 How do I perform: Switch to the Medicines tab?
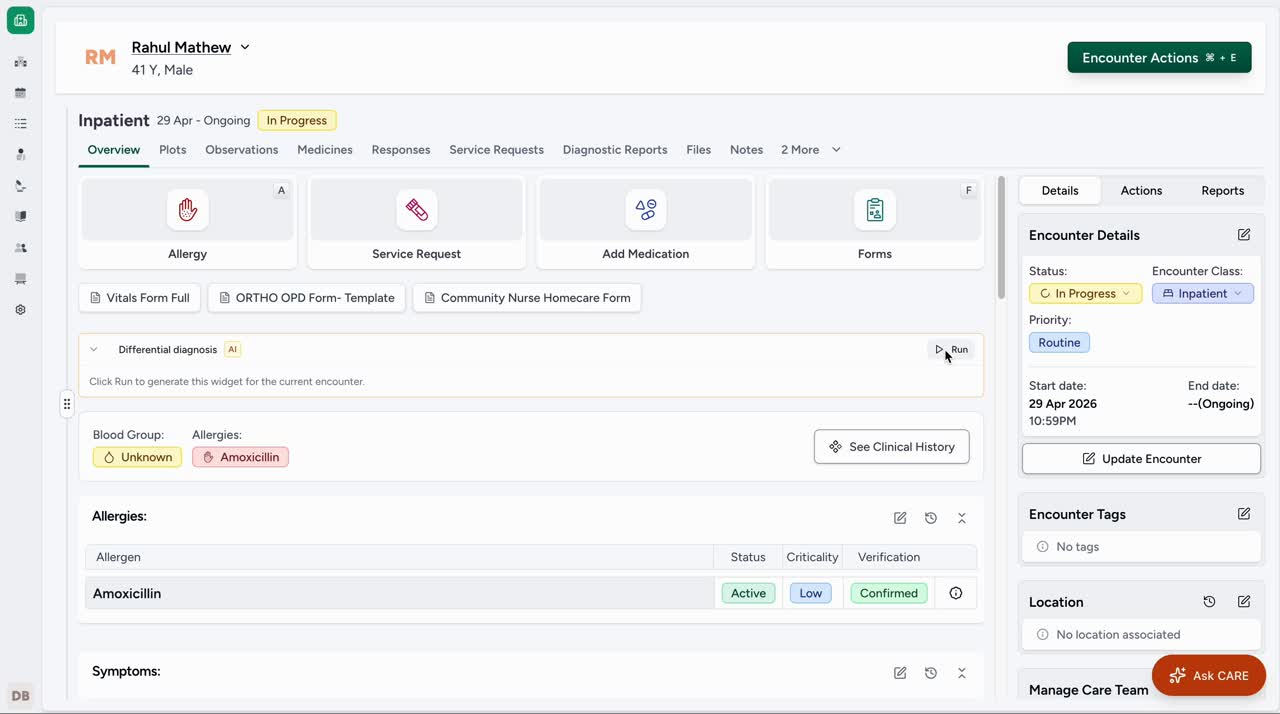(325, 150)
